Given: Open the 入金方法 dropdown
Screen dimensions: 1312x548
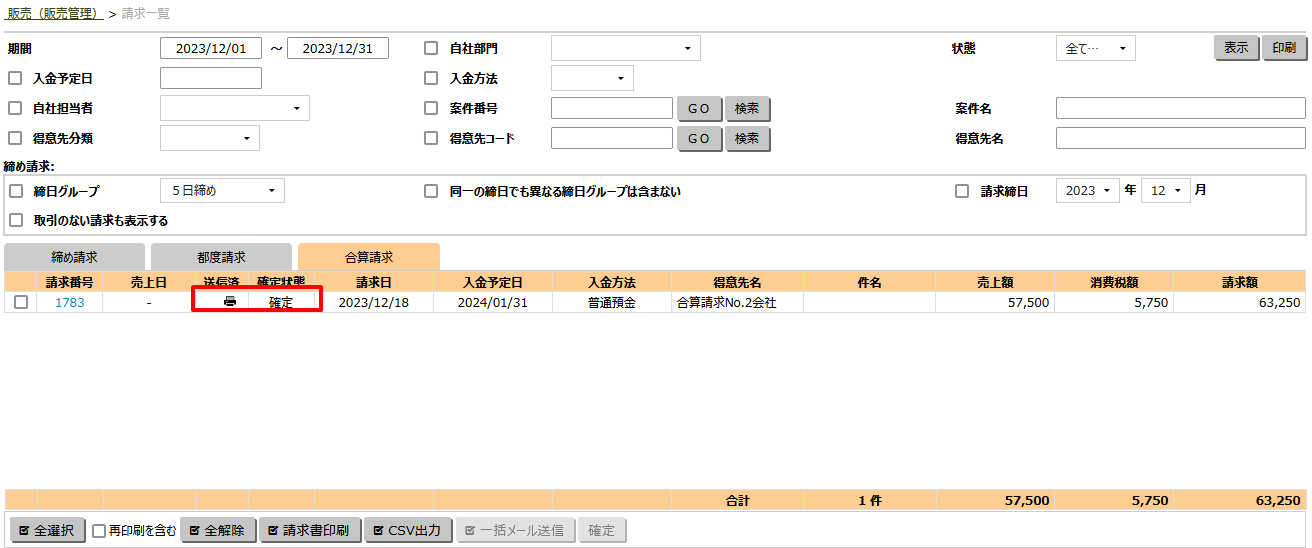Looking at the screenshot, I should click(x=592, y=78).
